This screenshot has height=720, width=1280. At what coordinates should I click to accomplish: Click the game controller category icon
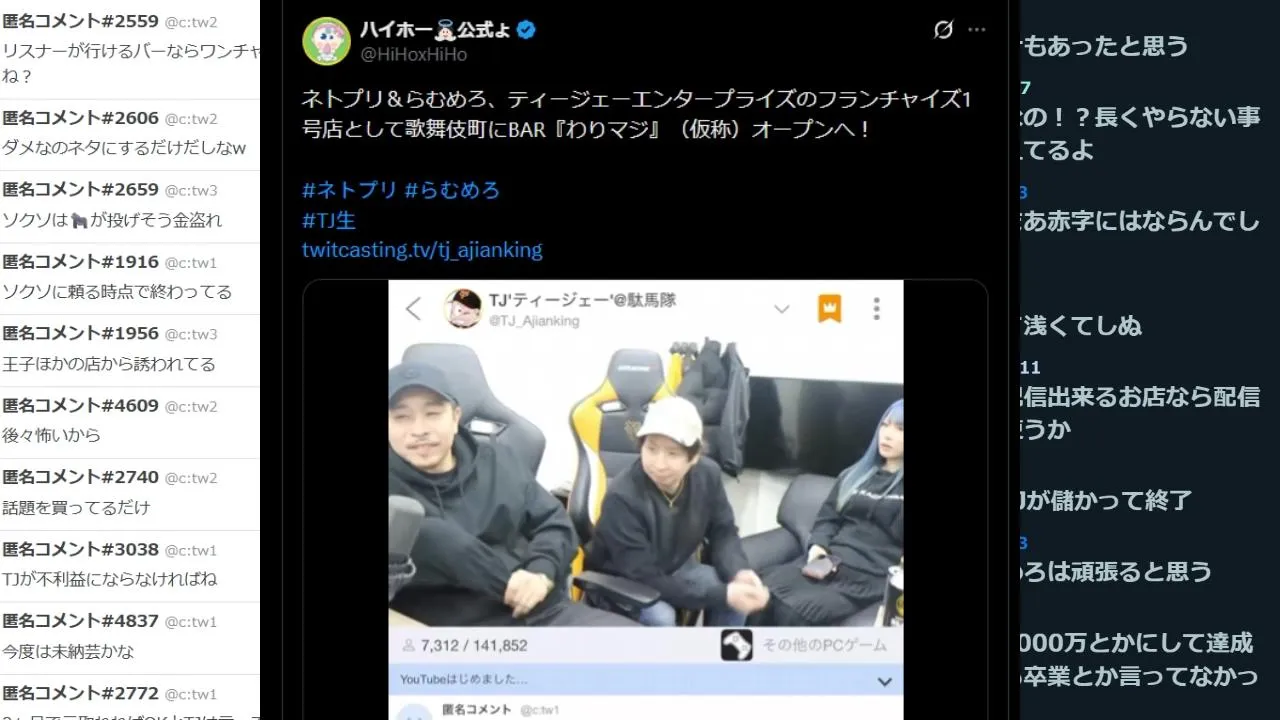(x=737, y=645)
